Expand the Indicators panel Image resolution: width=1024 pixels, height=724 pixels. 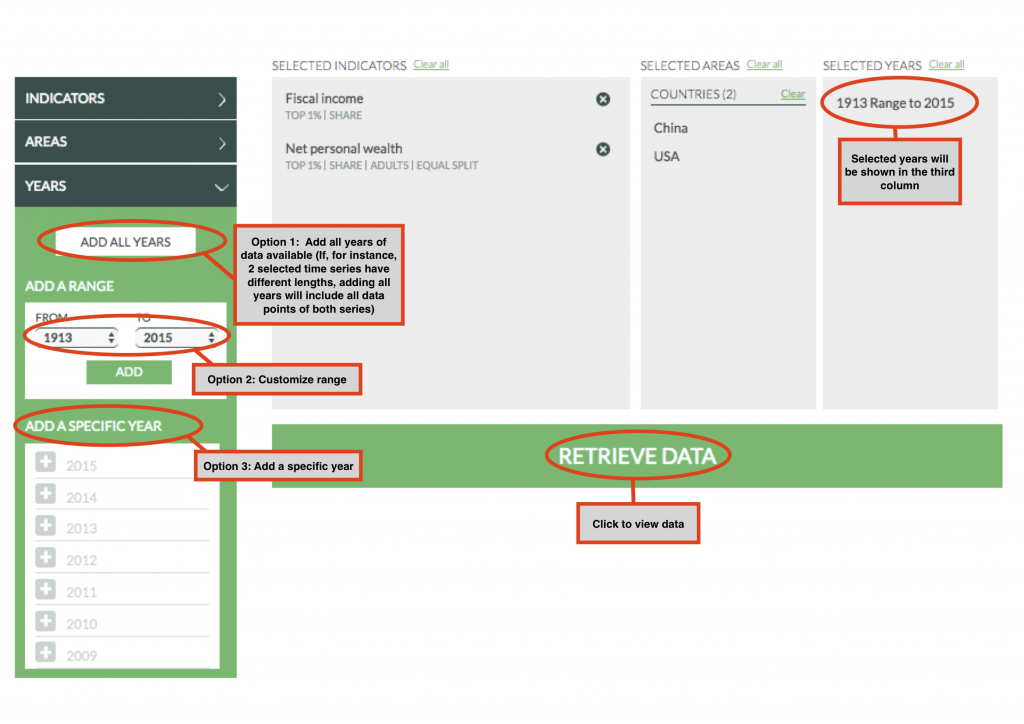click(125, 99)
